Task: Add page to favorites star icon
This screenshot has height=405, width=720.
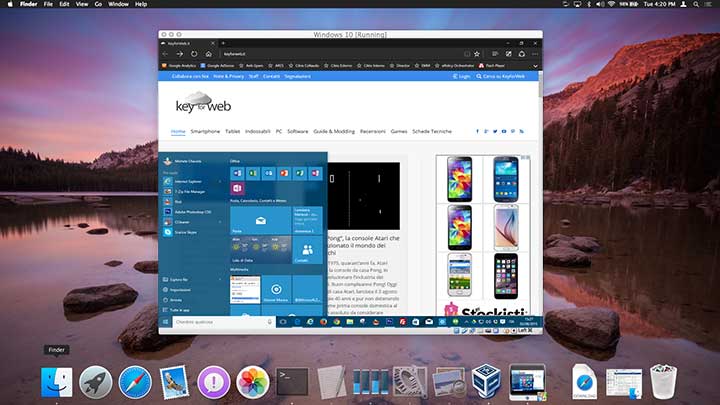Action: pyautogui.click(x=477, y=54)
